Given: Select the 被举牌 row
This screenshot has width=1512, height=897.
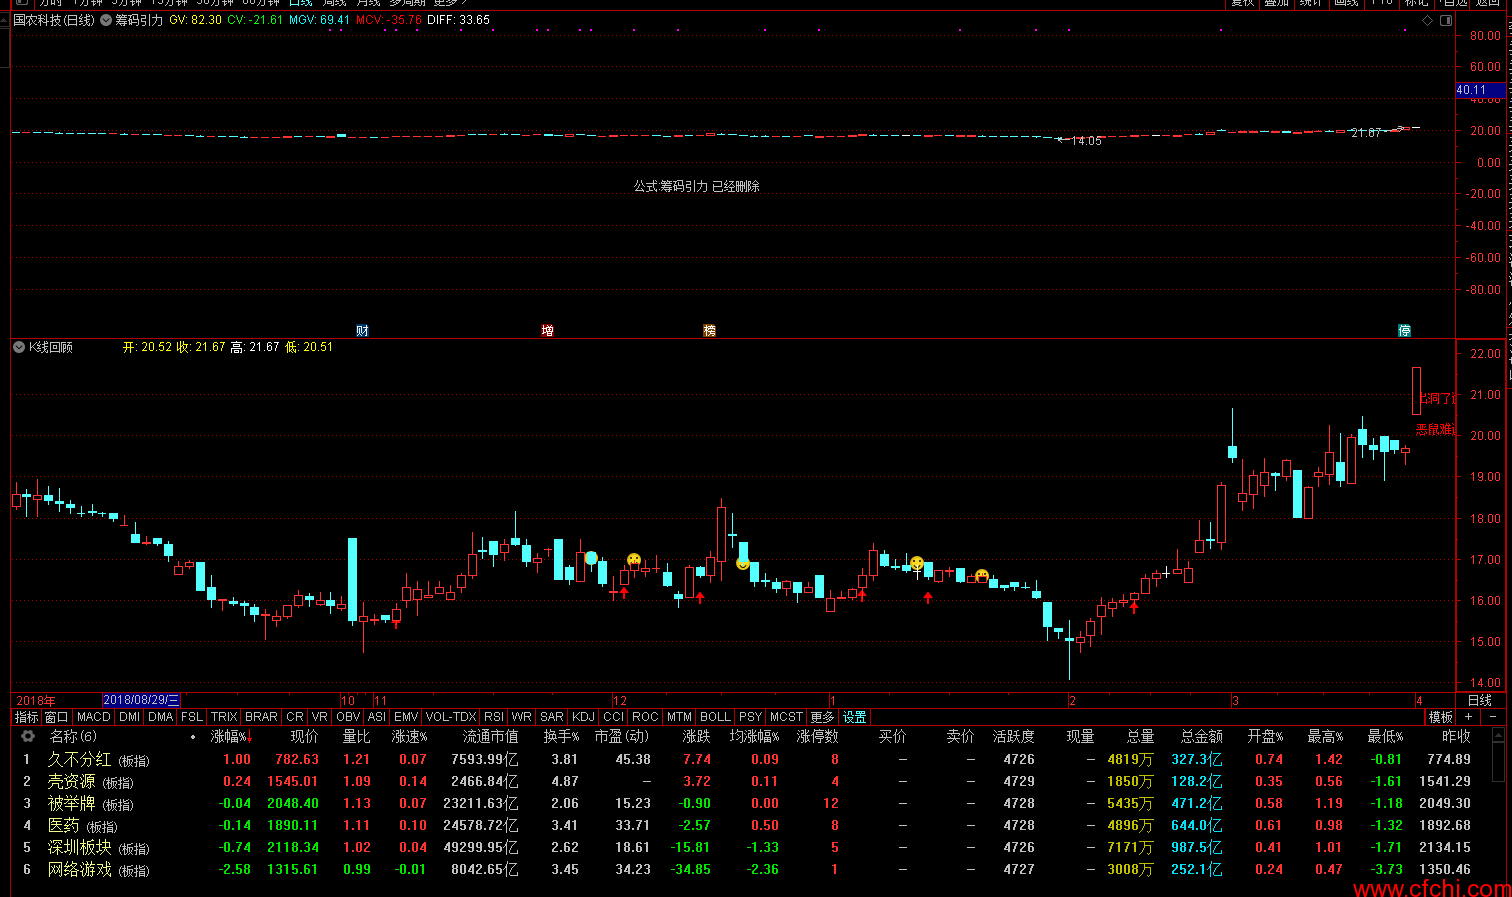Looking at the screenshot, I should click(750, 803).
